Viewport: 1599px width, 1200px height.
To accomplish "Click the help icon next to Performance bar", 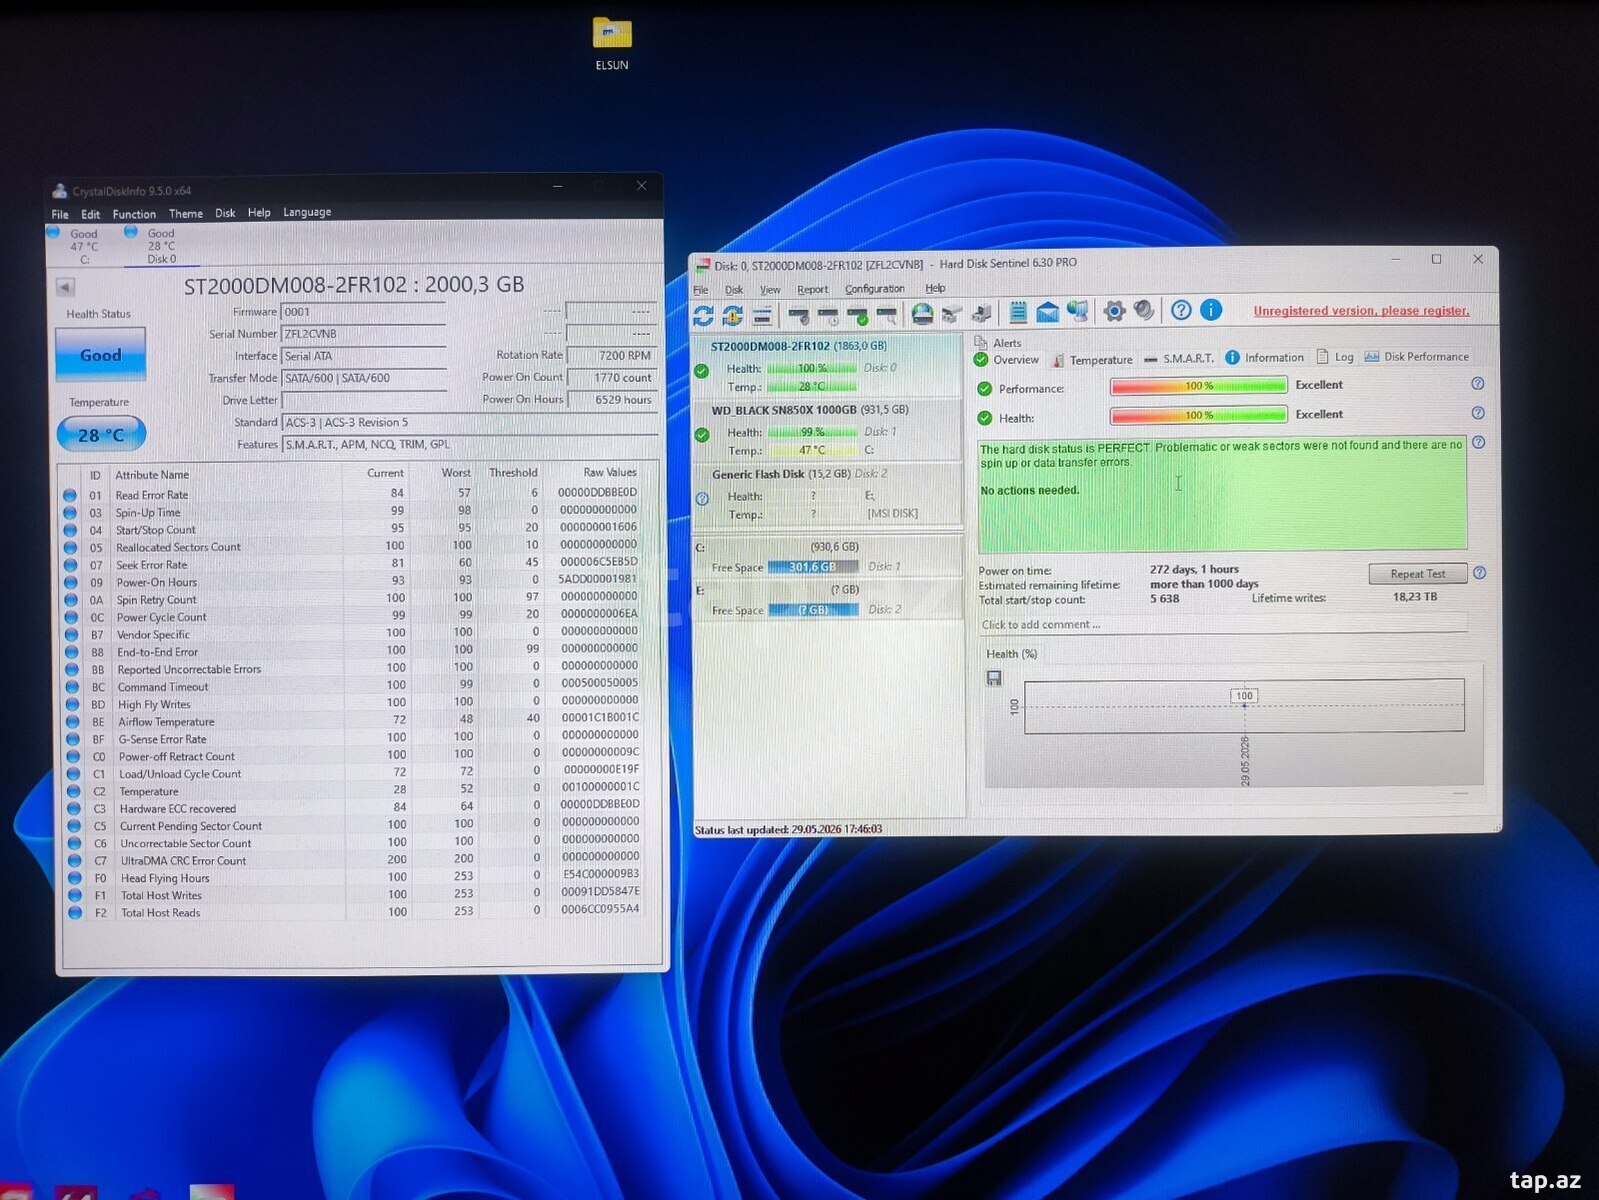I will tap(1477, 384).
